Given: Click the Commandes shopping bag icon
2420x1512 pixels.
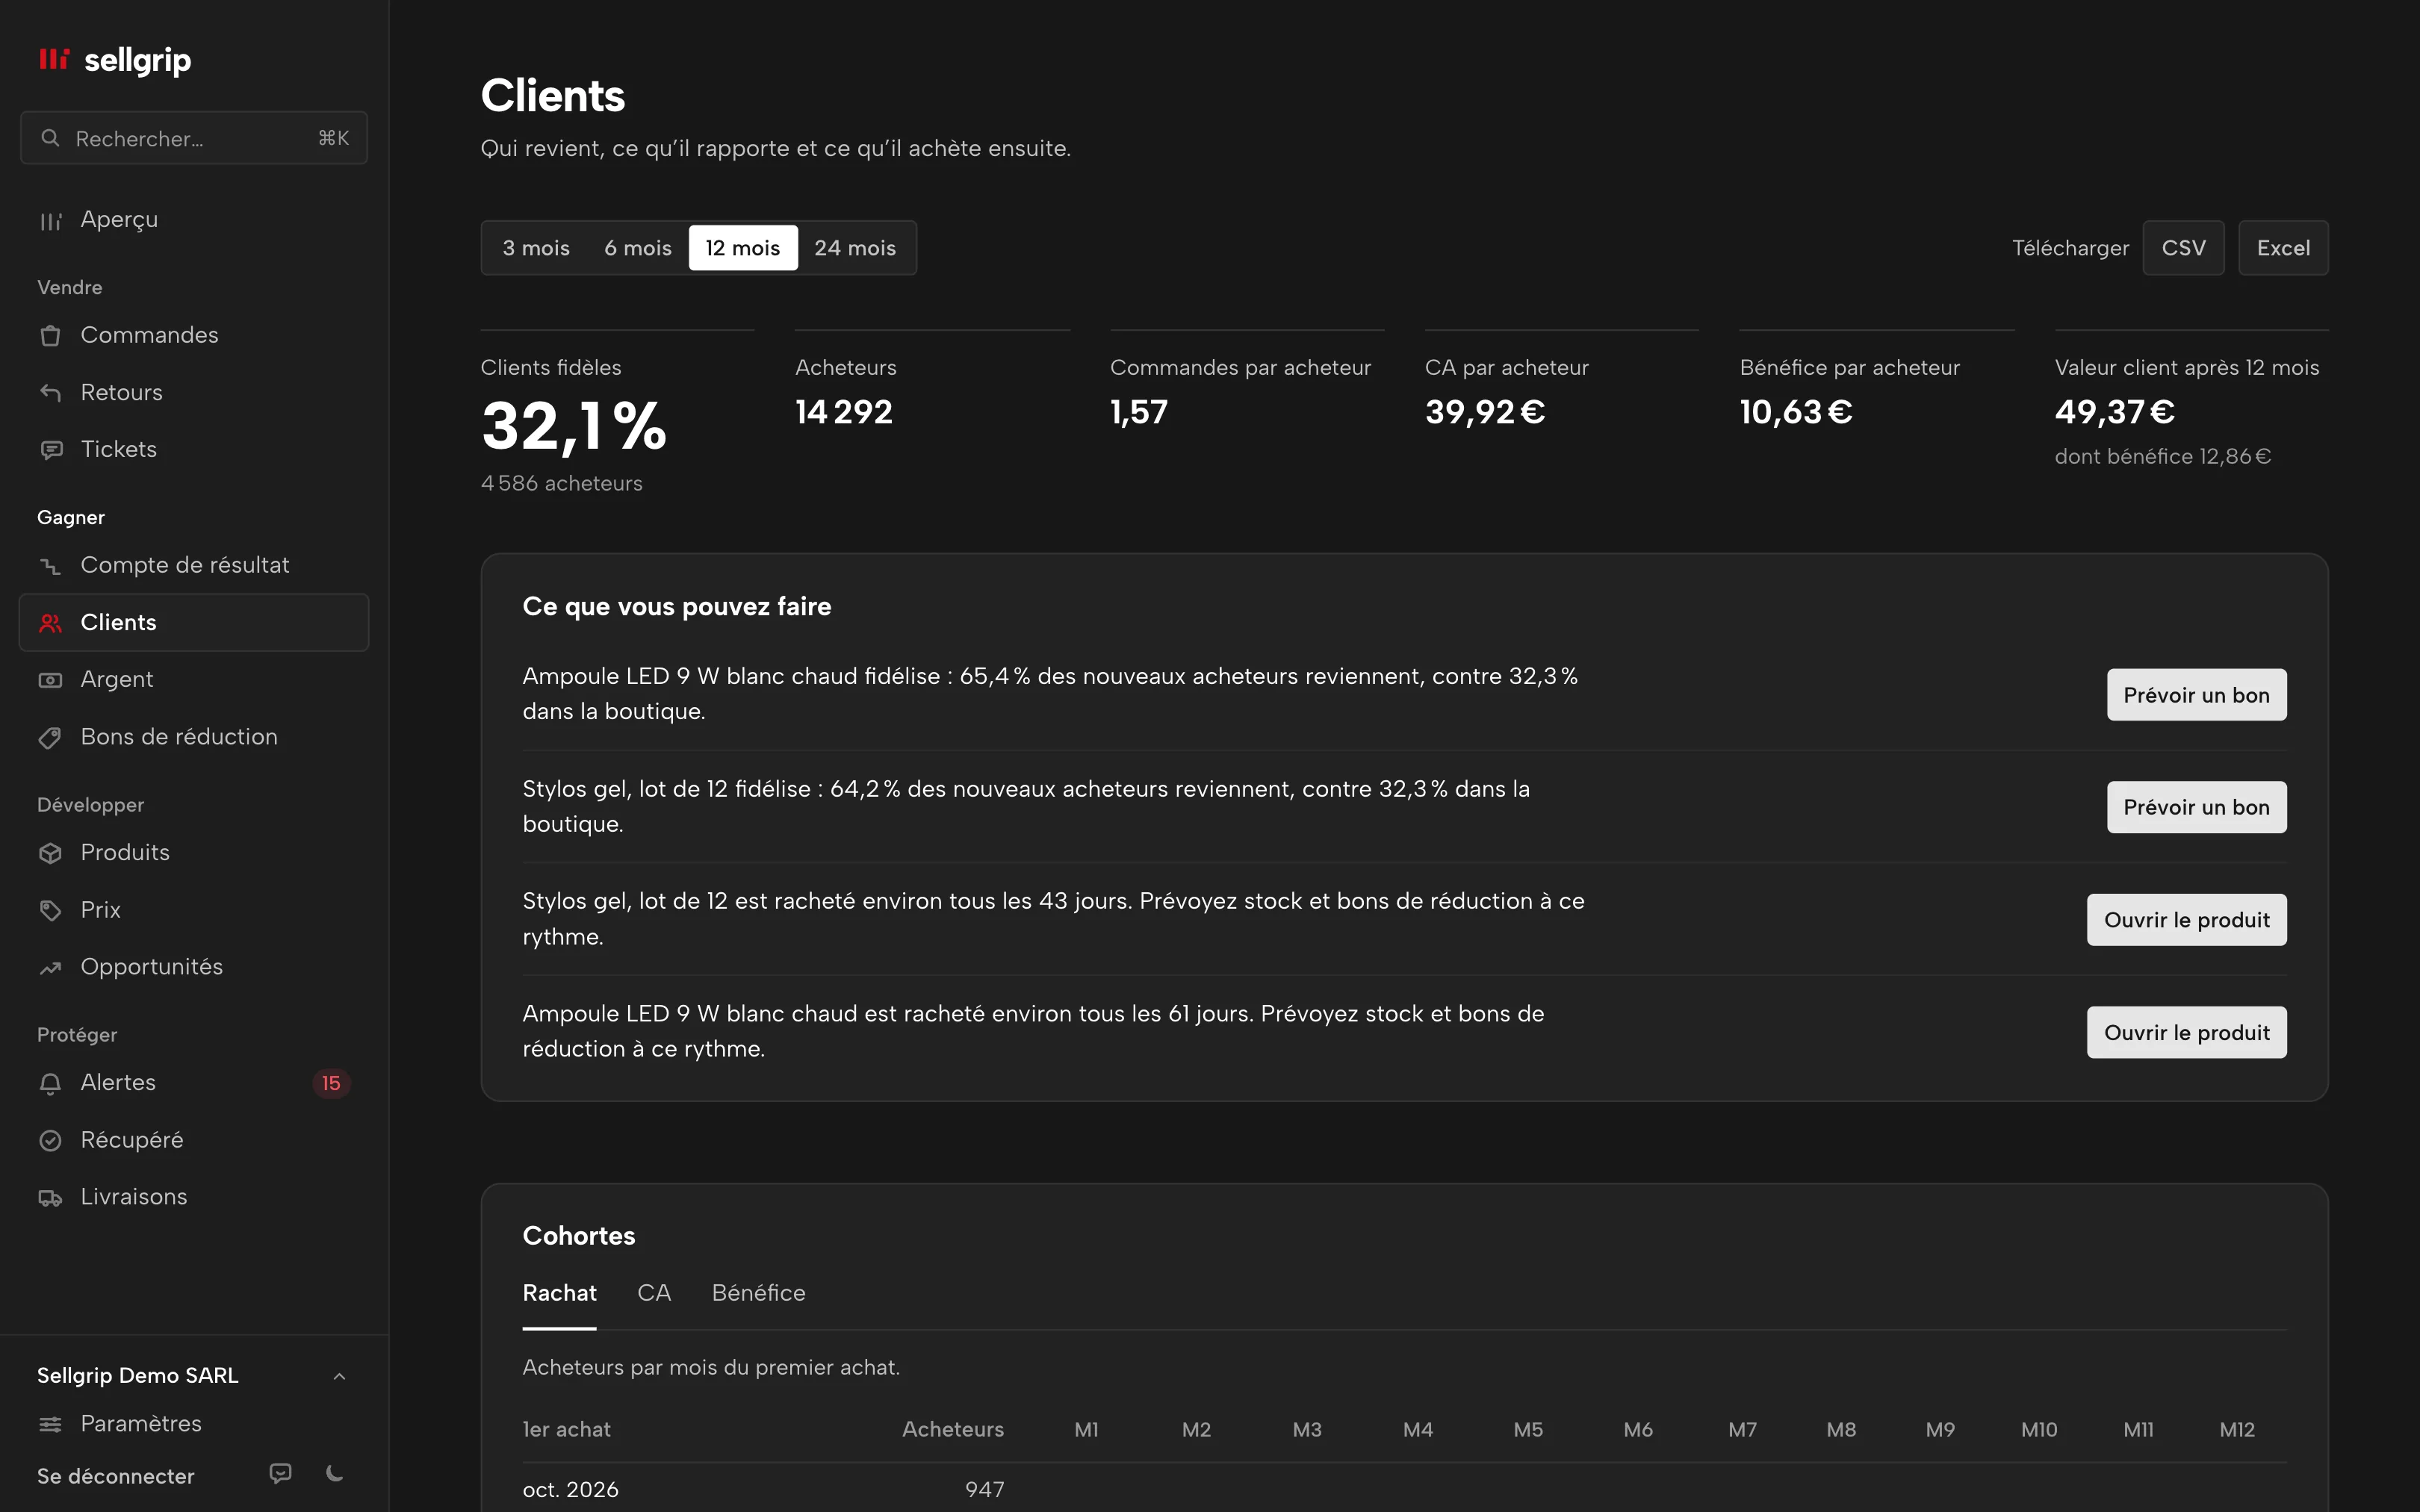Looking at the screenshot, I should click(x=50, y=336).
